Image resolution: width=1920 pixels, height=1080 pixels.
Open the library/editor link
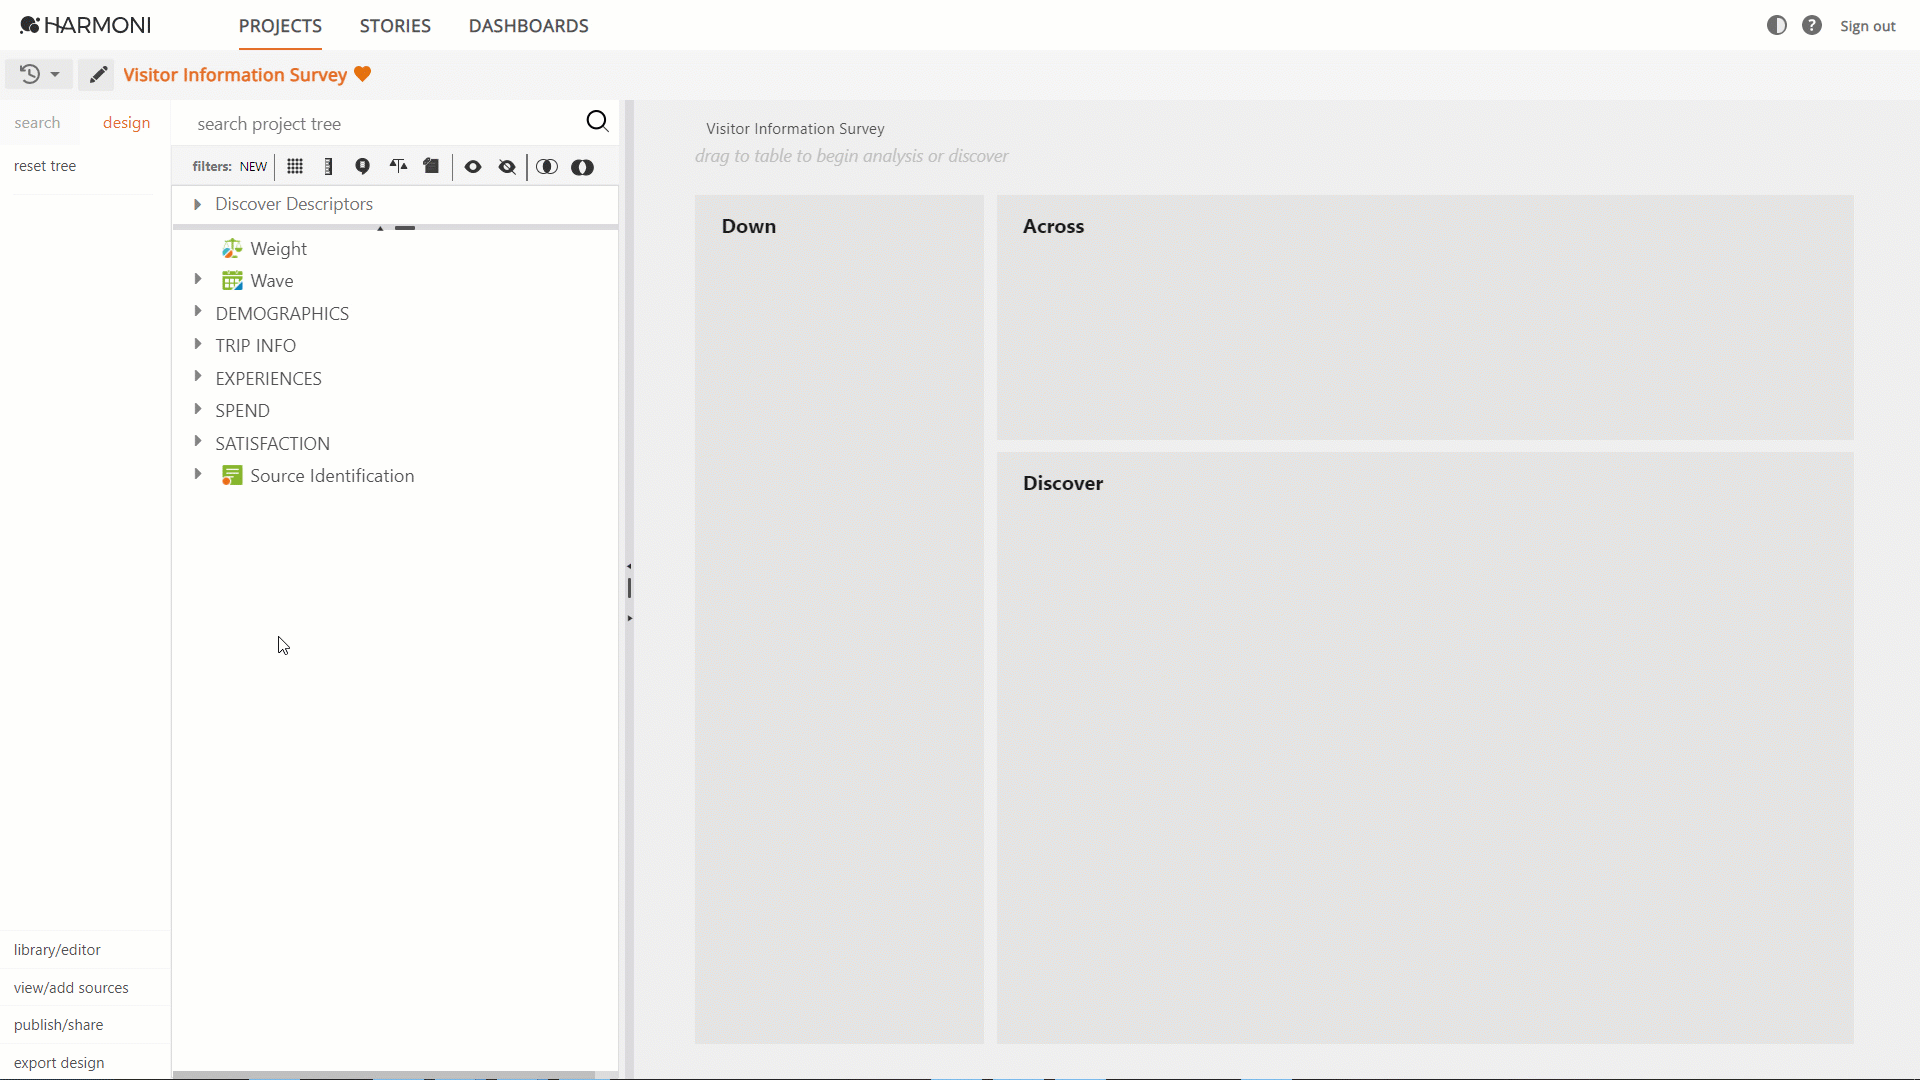[x=57, y=950]
